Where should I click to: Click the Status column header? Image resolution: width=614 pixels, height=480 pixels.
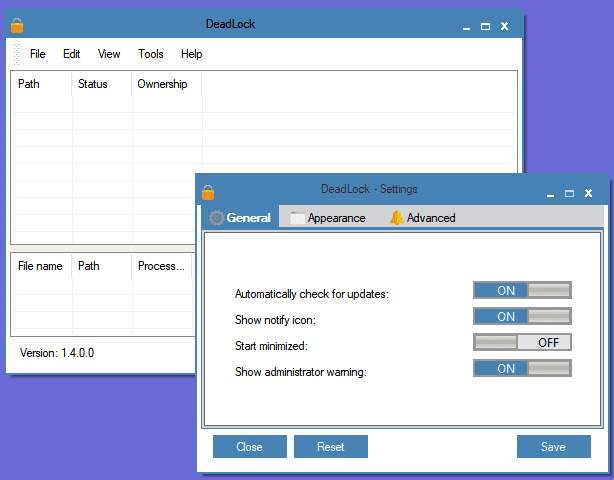point(102,84)
